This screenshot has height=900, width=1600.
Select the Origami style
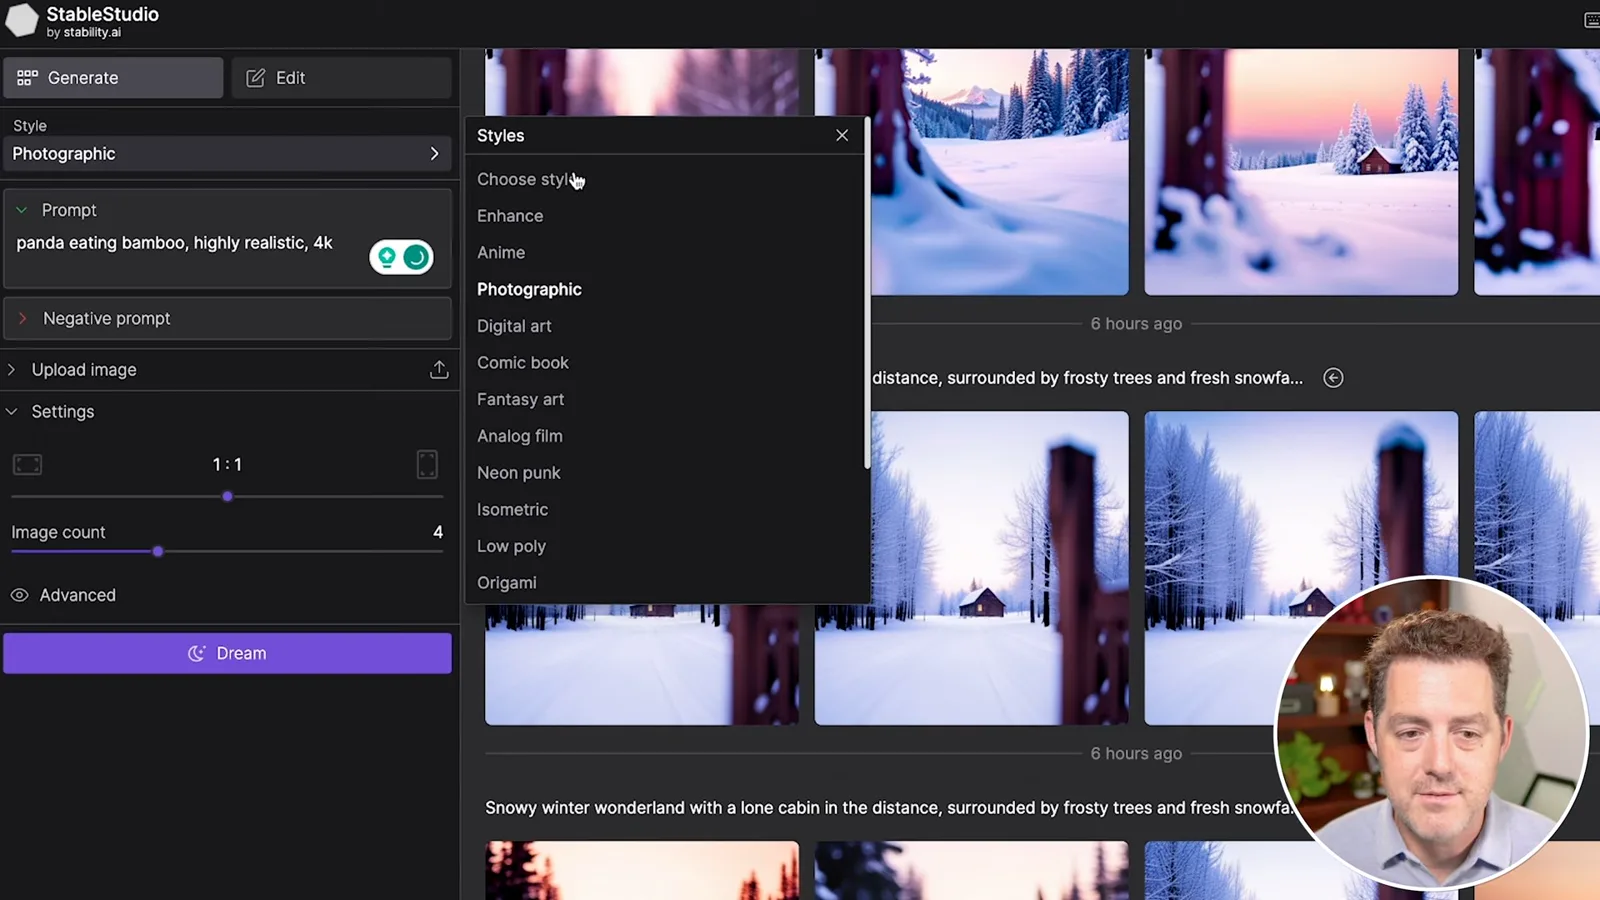[507, 583]
